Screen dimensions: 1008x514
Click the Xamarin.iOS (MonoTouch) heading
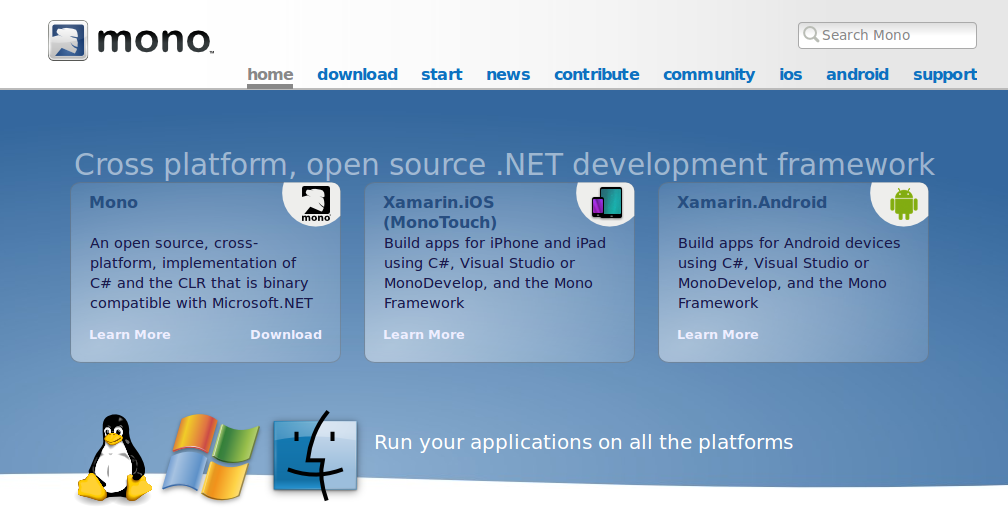440,212
